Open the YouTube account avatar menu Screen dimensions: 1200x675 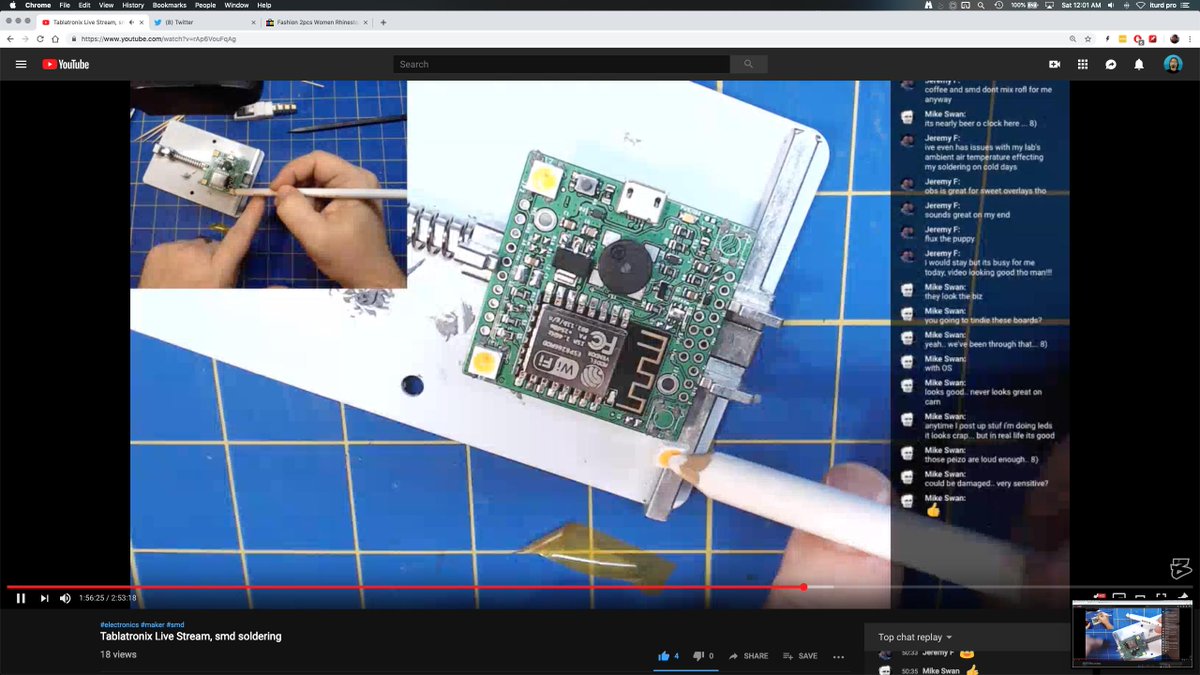1172,64
